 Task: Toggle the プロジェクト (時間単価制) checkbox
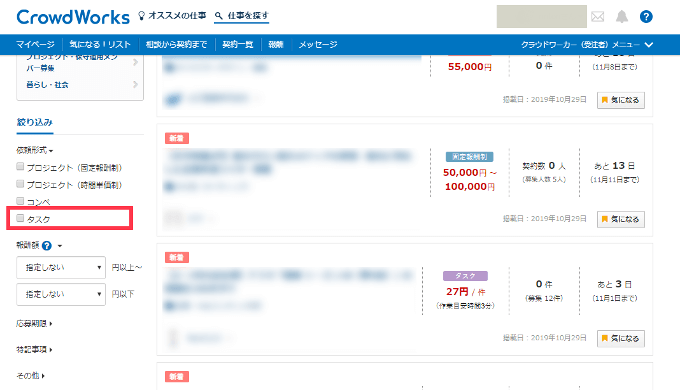pos(20,184)
